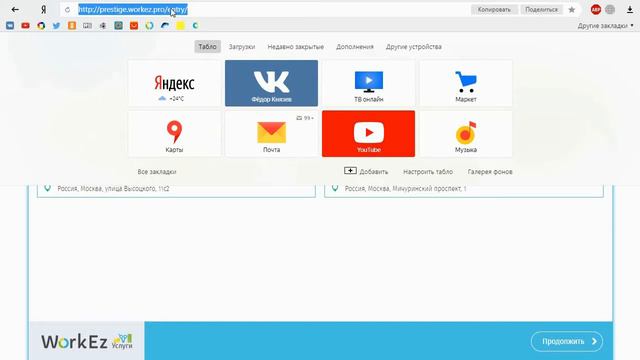The width and height of the screenshot is (640, 360).
Task: Click the WorkEz Услуги logo
Action: pos(87,341)
